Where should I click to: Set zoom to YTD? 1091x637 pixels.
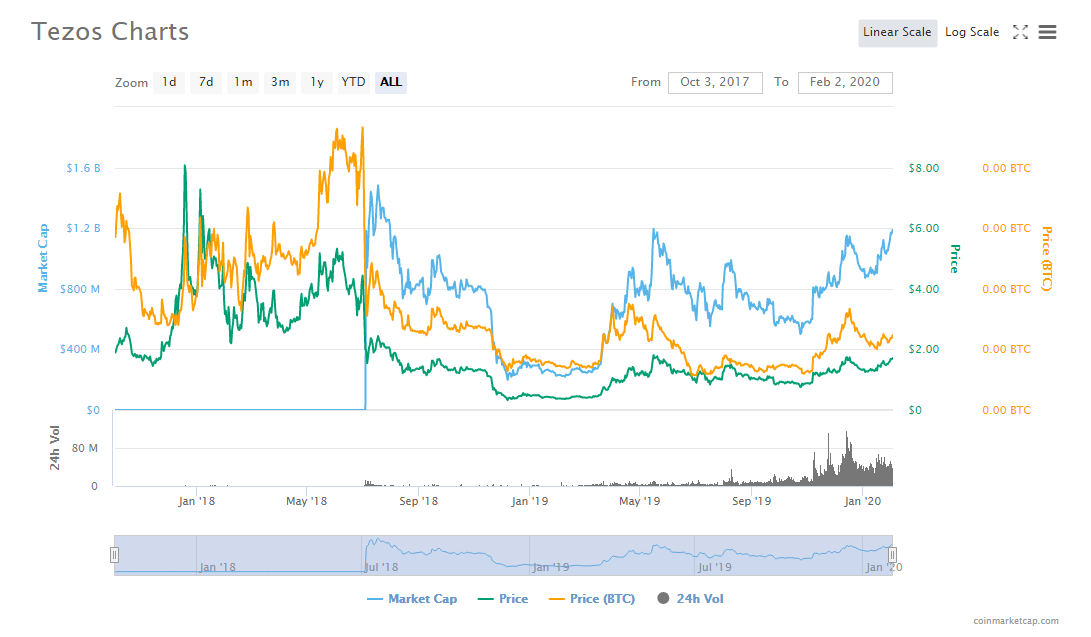click(353, 82)
